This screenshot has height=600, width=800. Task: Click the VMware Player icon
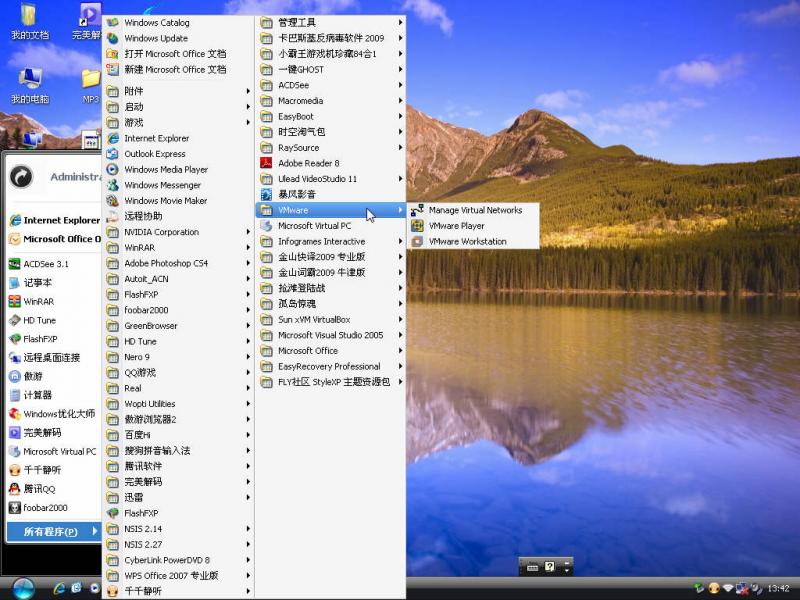pyautogui.click(x=417, y=226)
